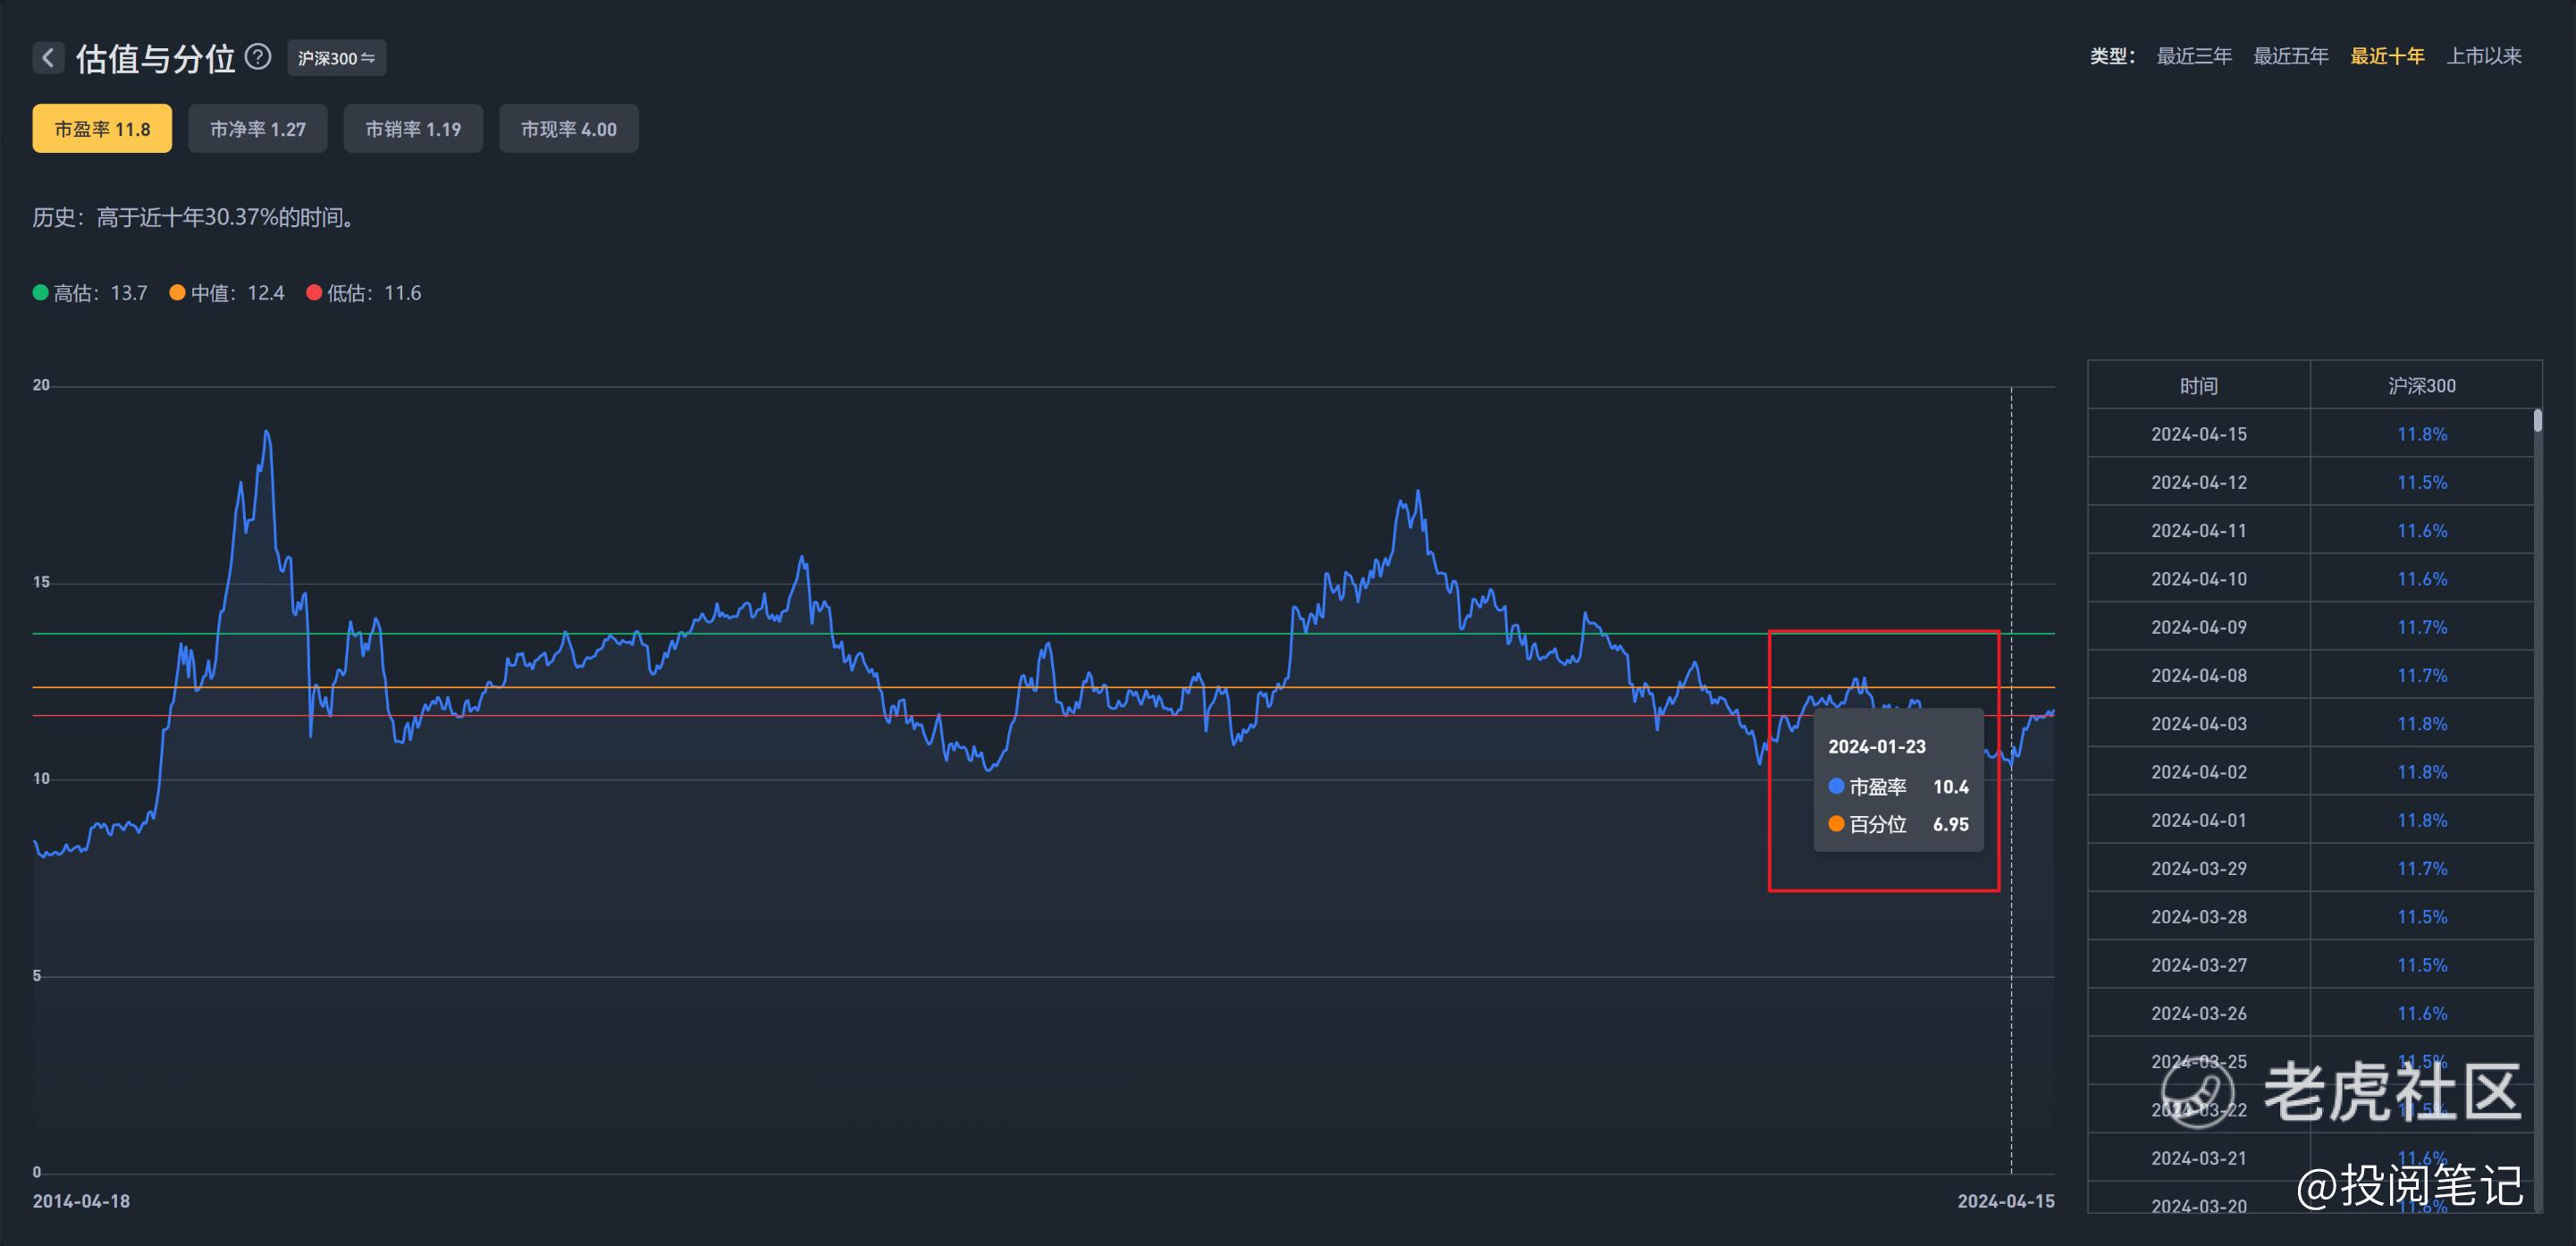Viewport: 2576px width, 1246px height.
Task: Click the 时间 column header
Action: [2199, 386]
